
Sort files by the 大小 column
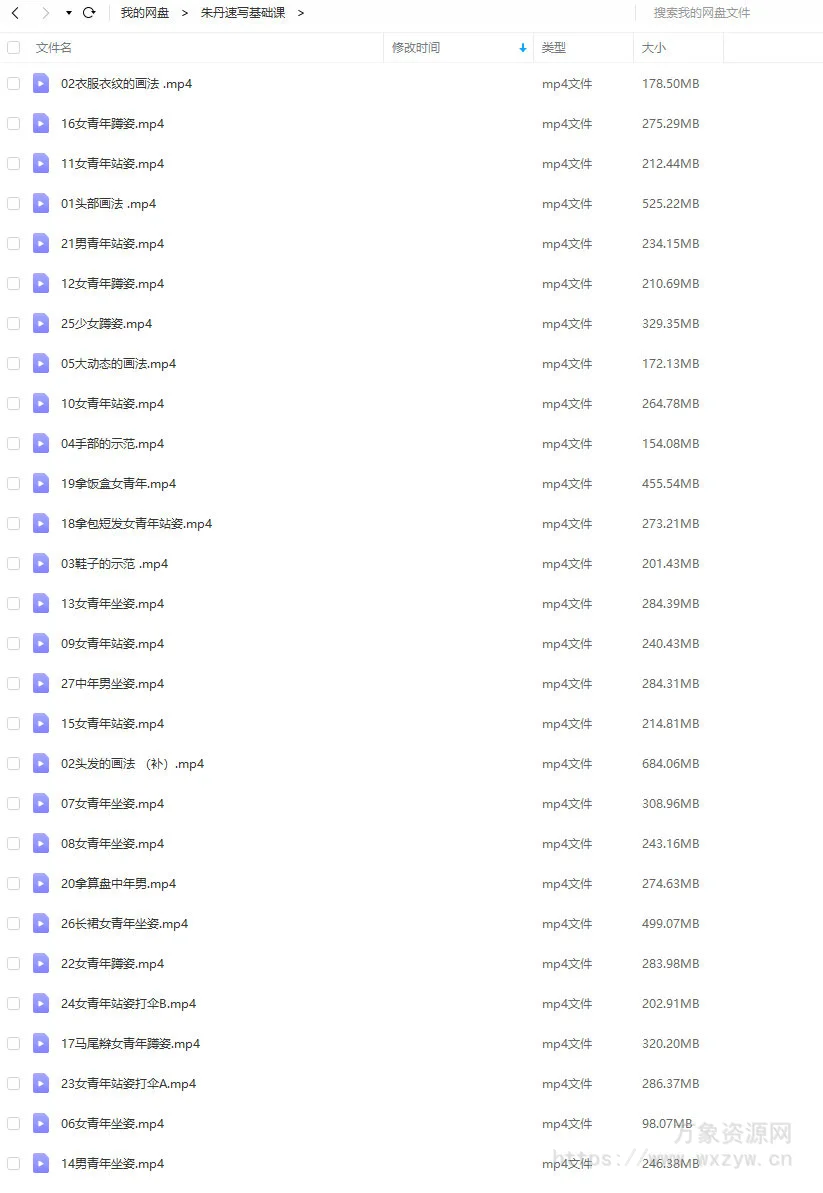tap(653, 48)
